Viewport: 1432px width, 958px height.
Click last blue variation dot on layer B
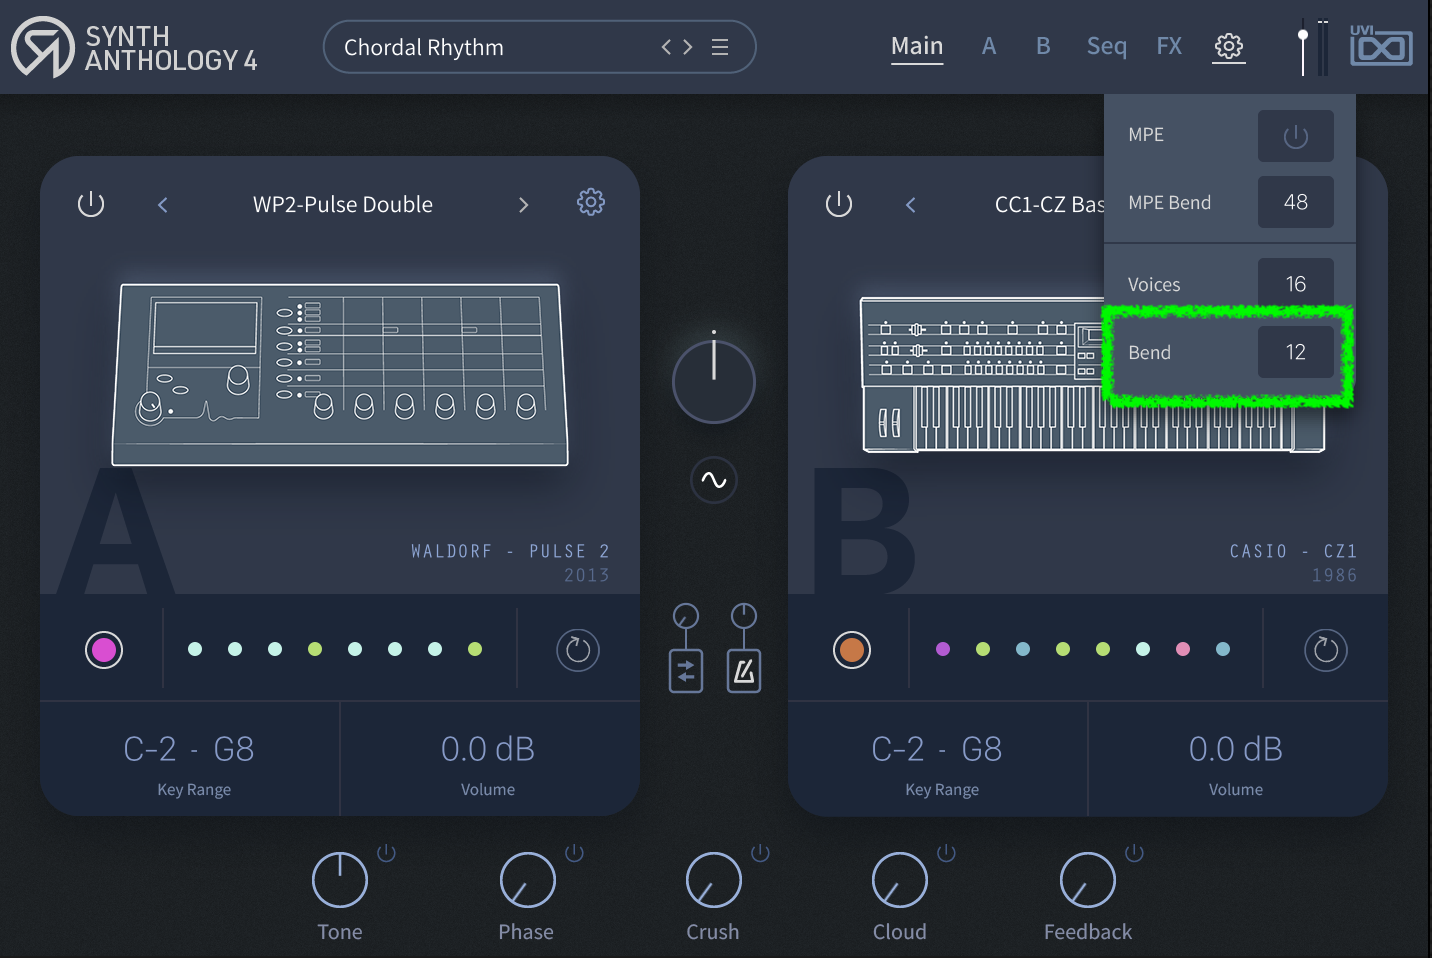(1223, 649)
